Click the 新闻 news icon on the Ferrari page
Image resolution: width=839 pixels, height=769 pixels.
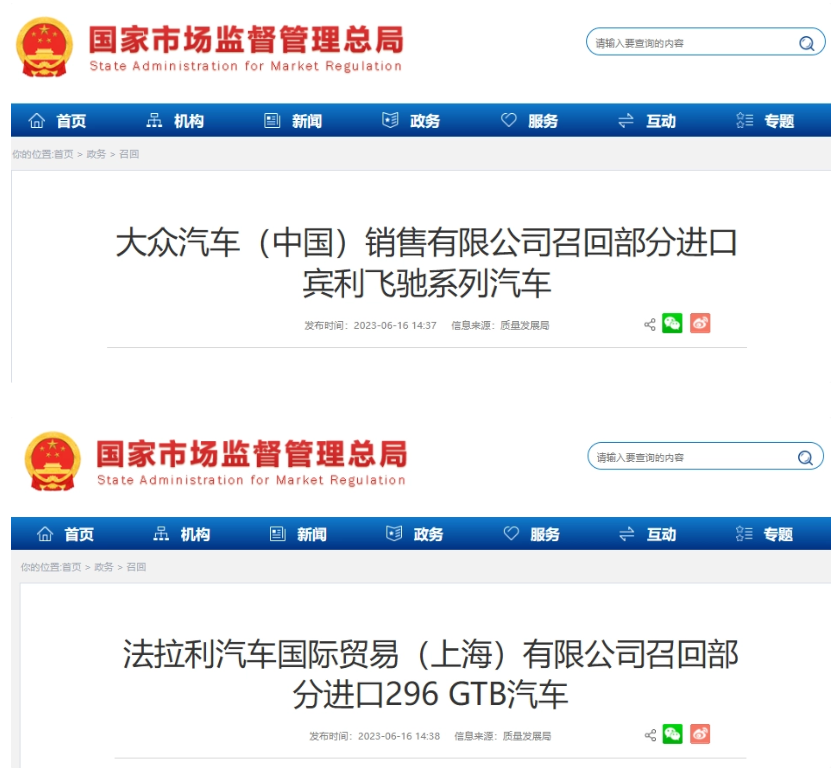tap(278, 534)
